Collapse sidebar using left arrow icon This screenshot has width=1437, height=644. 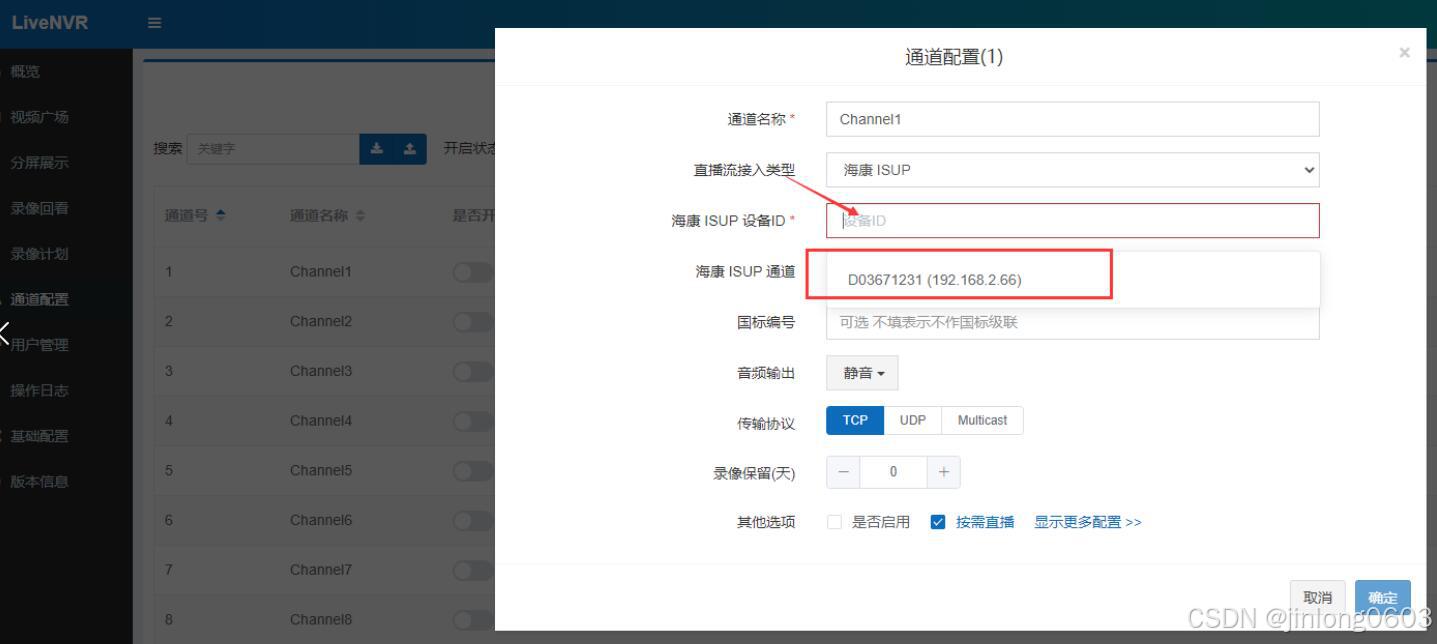click(x=5, y=333)
